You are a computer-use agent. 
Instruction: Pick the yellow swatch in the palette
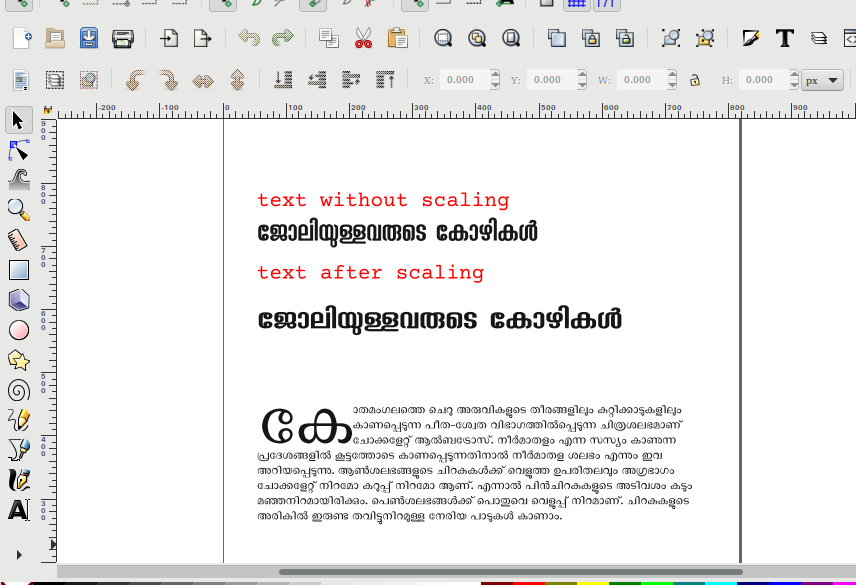coord(593,581)
